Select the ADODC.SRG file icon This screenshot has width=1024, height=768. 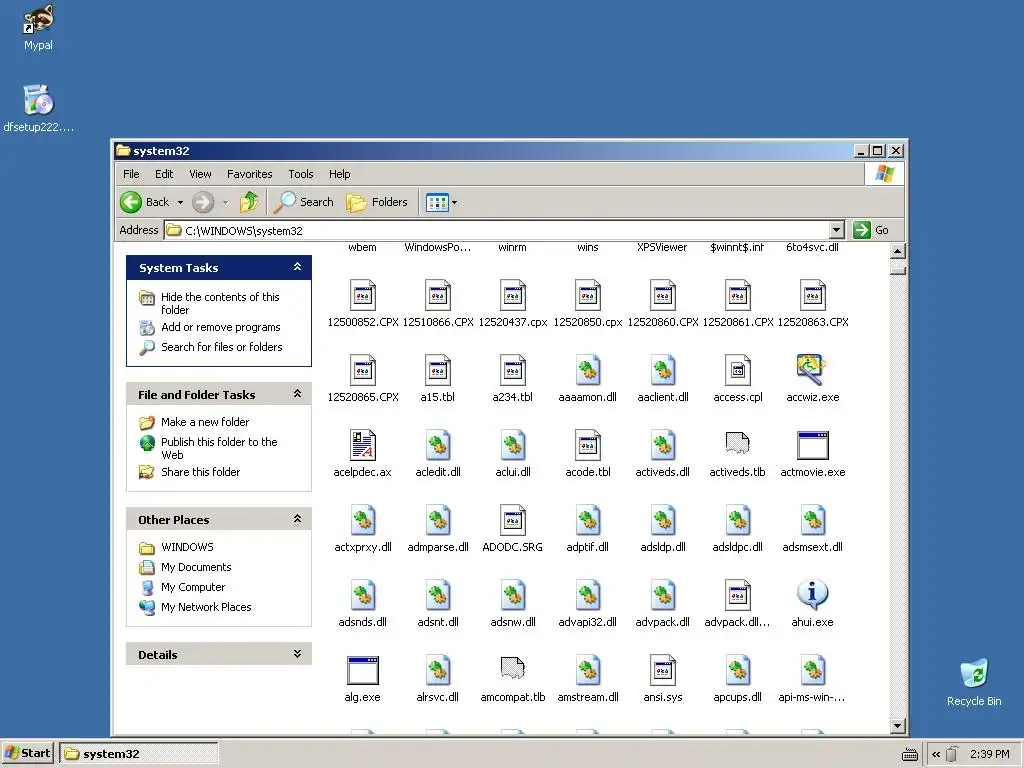(x=513, y=520)
